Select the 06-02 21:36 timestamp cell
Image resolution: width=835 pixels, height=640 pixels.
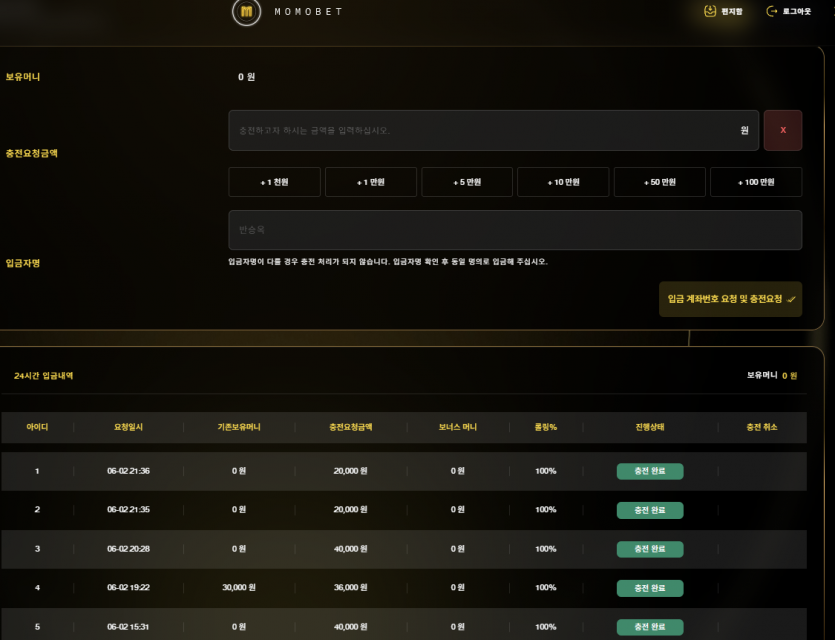(x=128, y=471)
